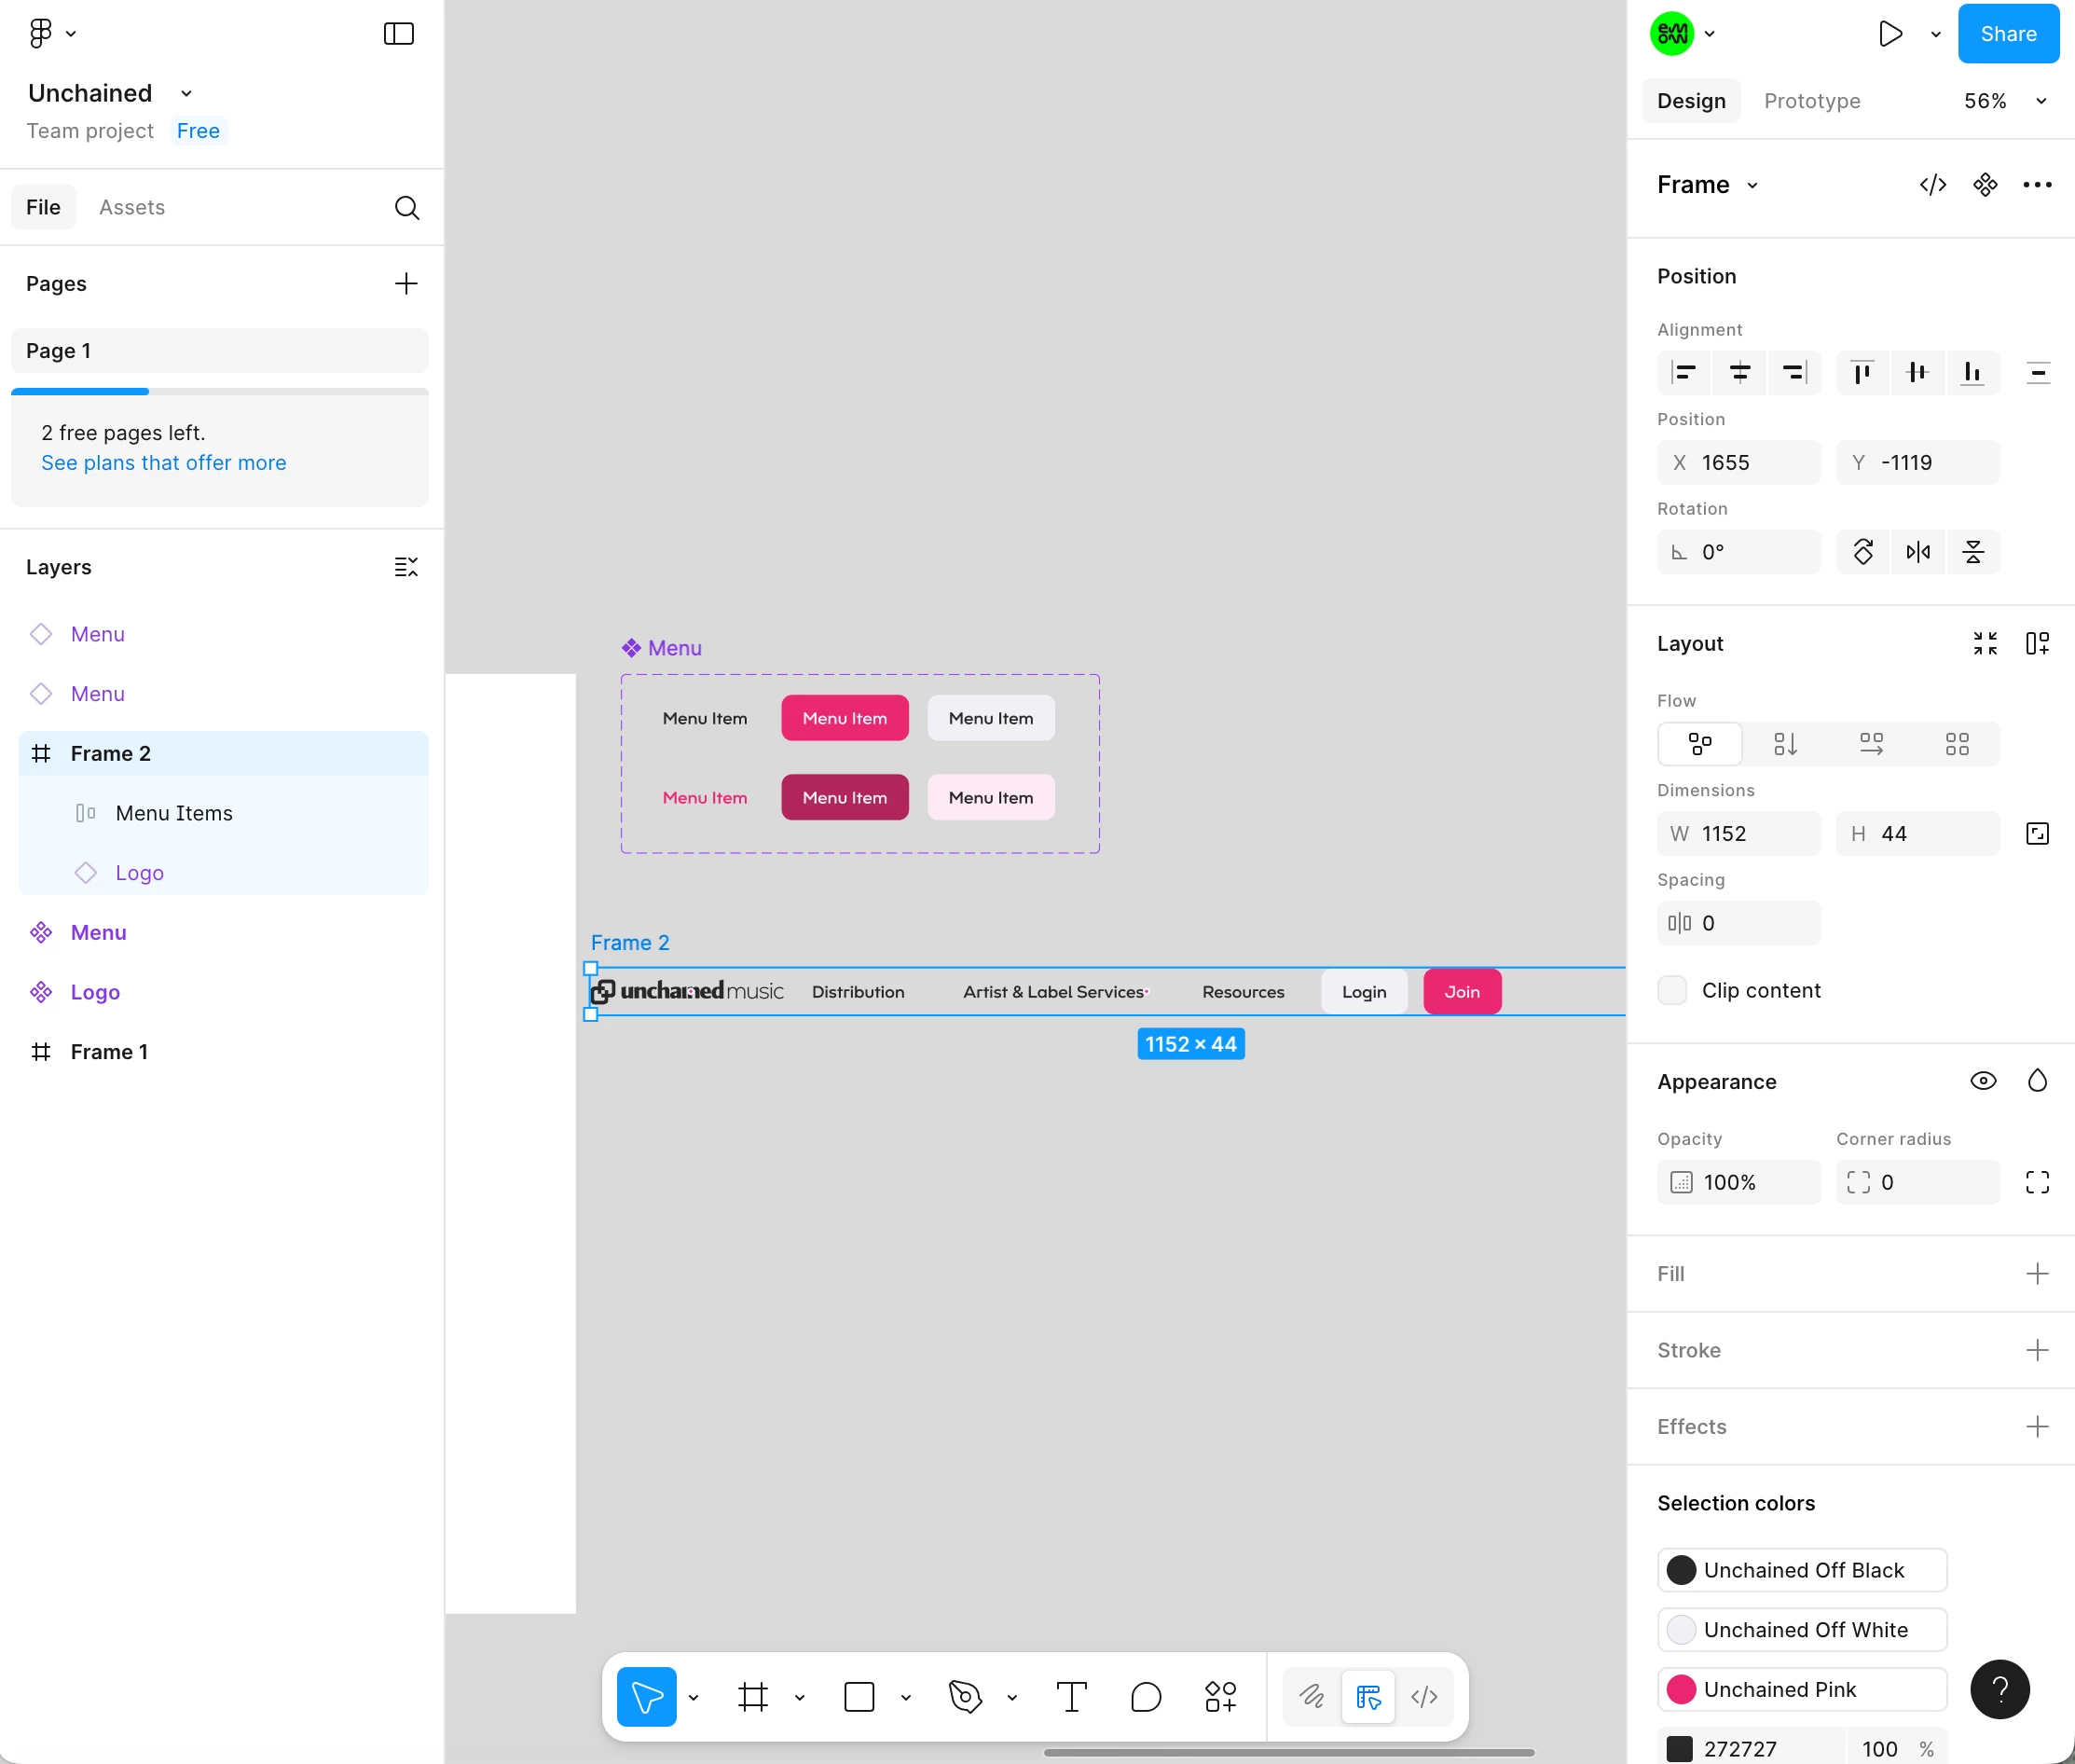This screenshot has height=1764, width=2075.
Task: Enable the Clip content checkbox
Action: coord(1672,990)
